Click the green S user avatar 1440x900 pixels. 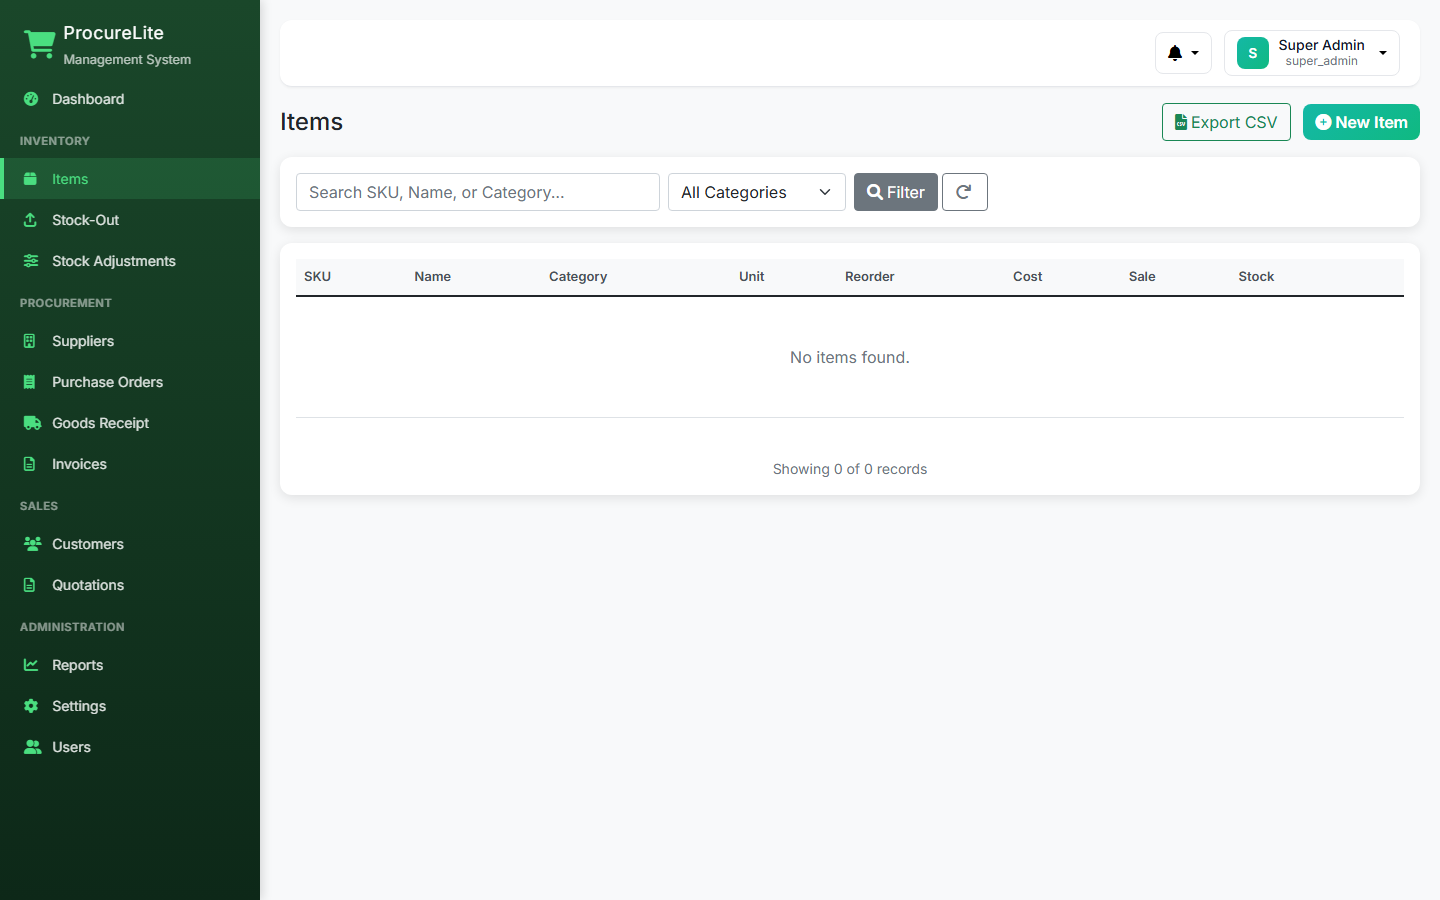click(1253, 53)
